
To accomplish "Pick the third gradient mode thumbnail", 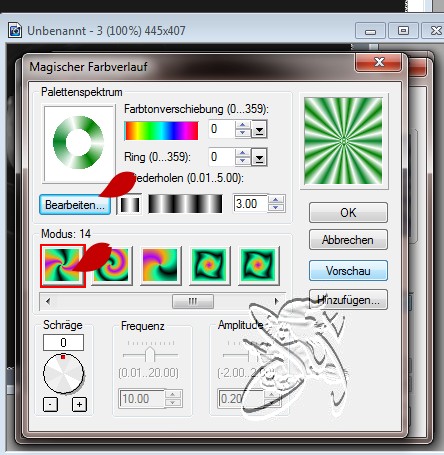I will click(x=161, y=266).
